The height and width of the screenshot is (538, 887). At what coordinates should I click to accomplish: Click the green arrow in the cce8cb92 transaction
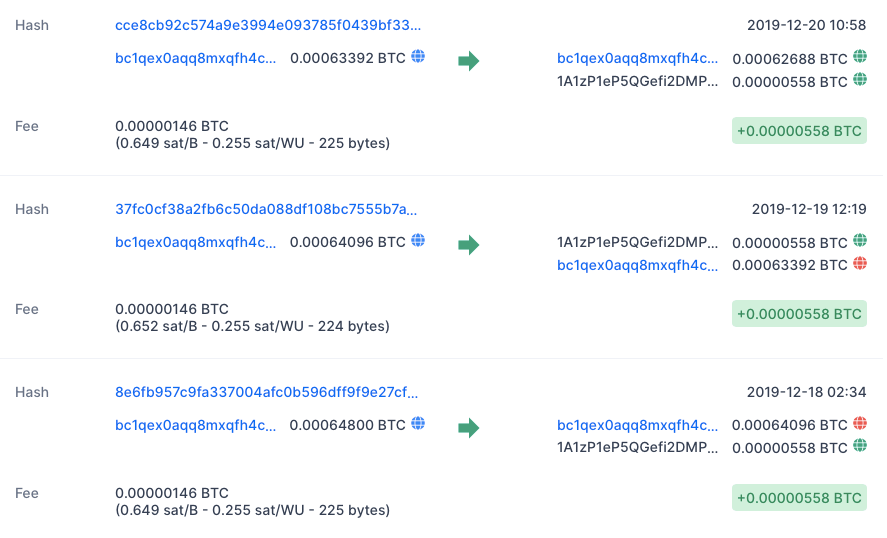tap(468, 61)
